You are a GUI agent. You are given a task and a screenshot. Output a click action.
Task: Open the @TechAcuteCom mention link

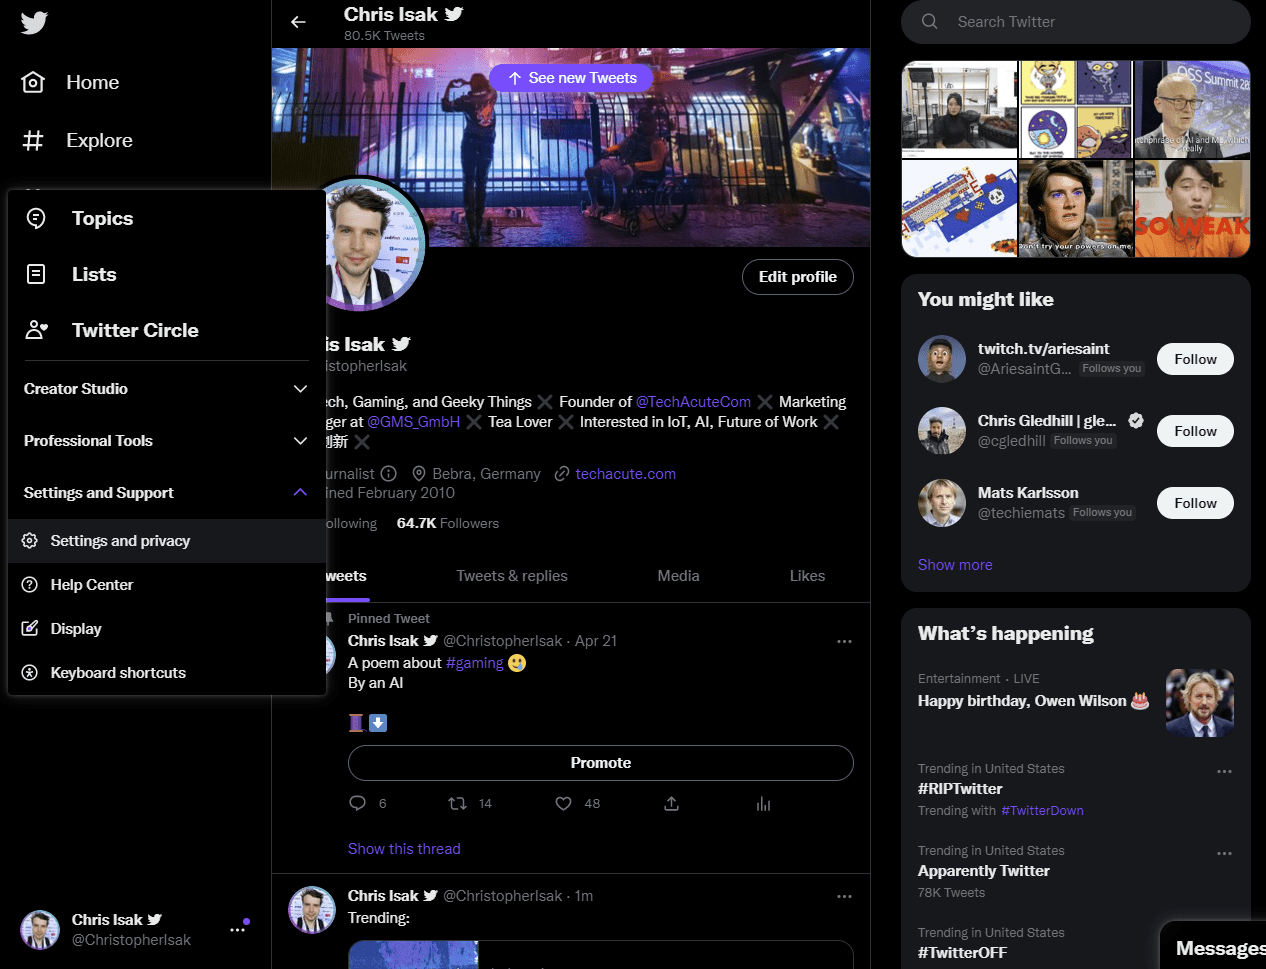point(693,402)
